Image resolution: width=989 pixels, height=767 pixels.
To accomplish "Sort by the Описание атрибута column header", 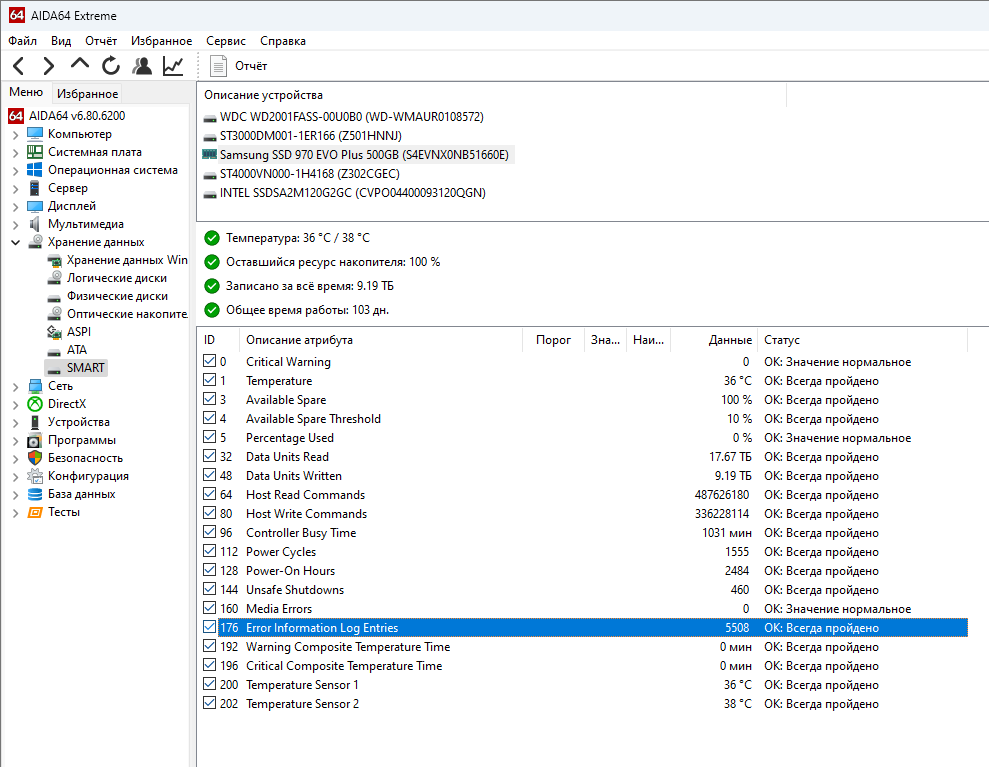I will coord(381,340).
